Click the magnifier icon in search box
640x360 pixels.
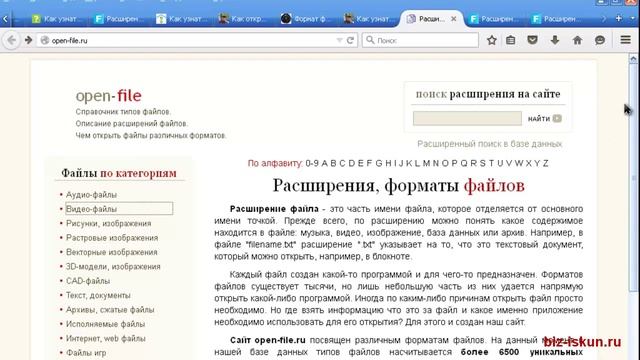click(x=370, y=40)
